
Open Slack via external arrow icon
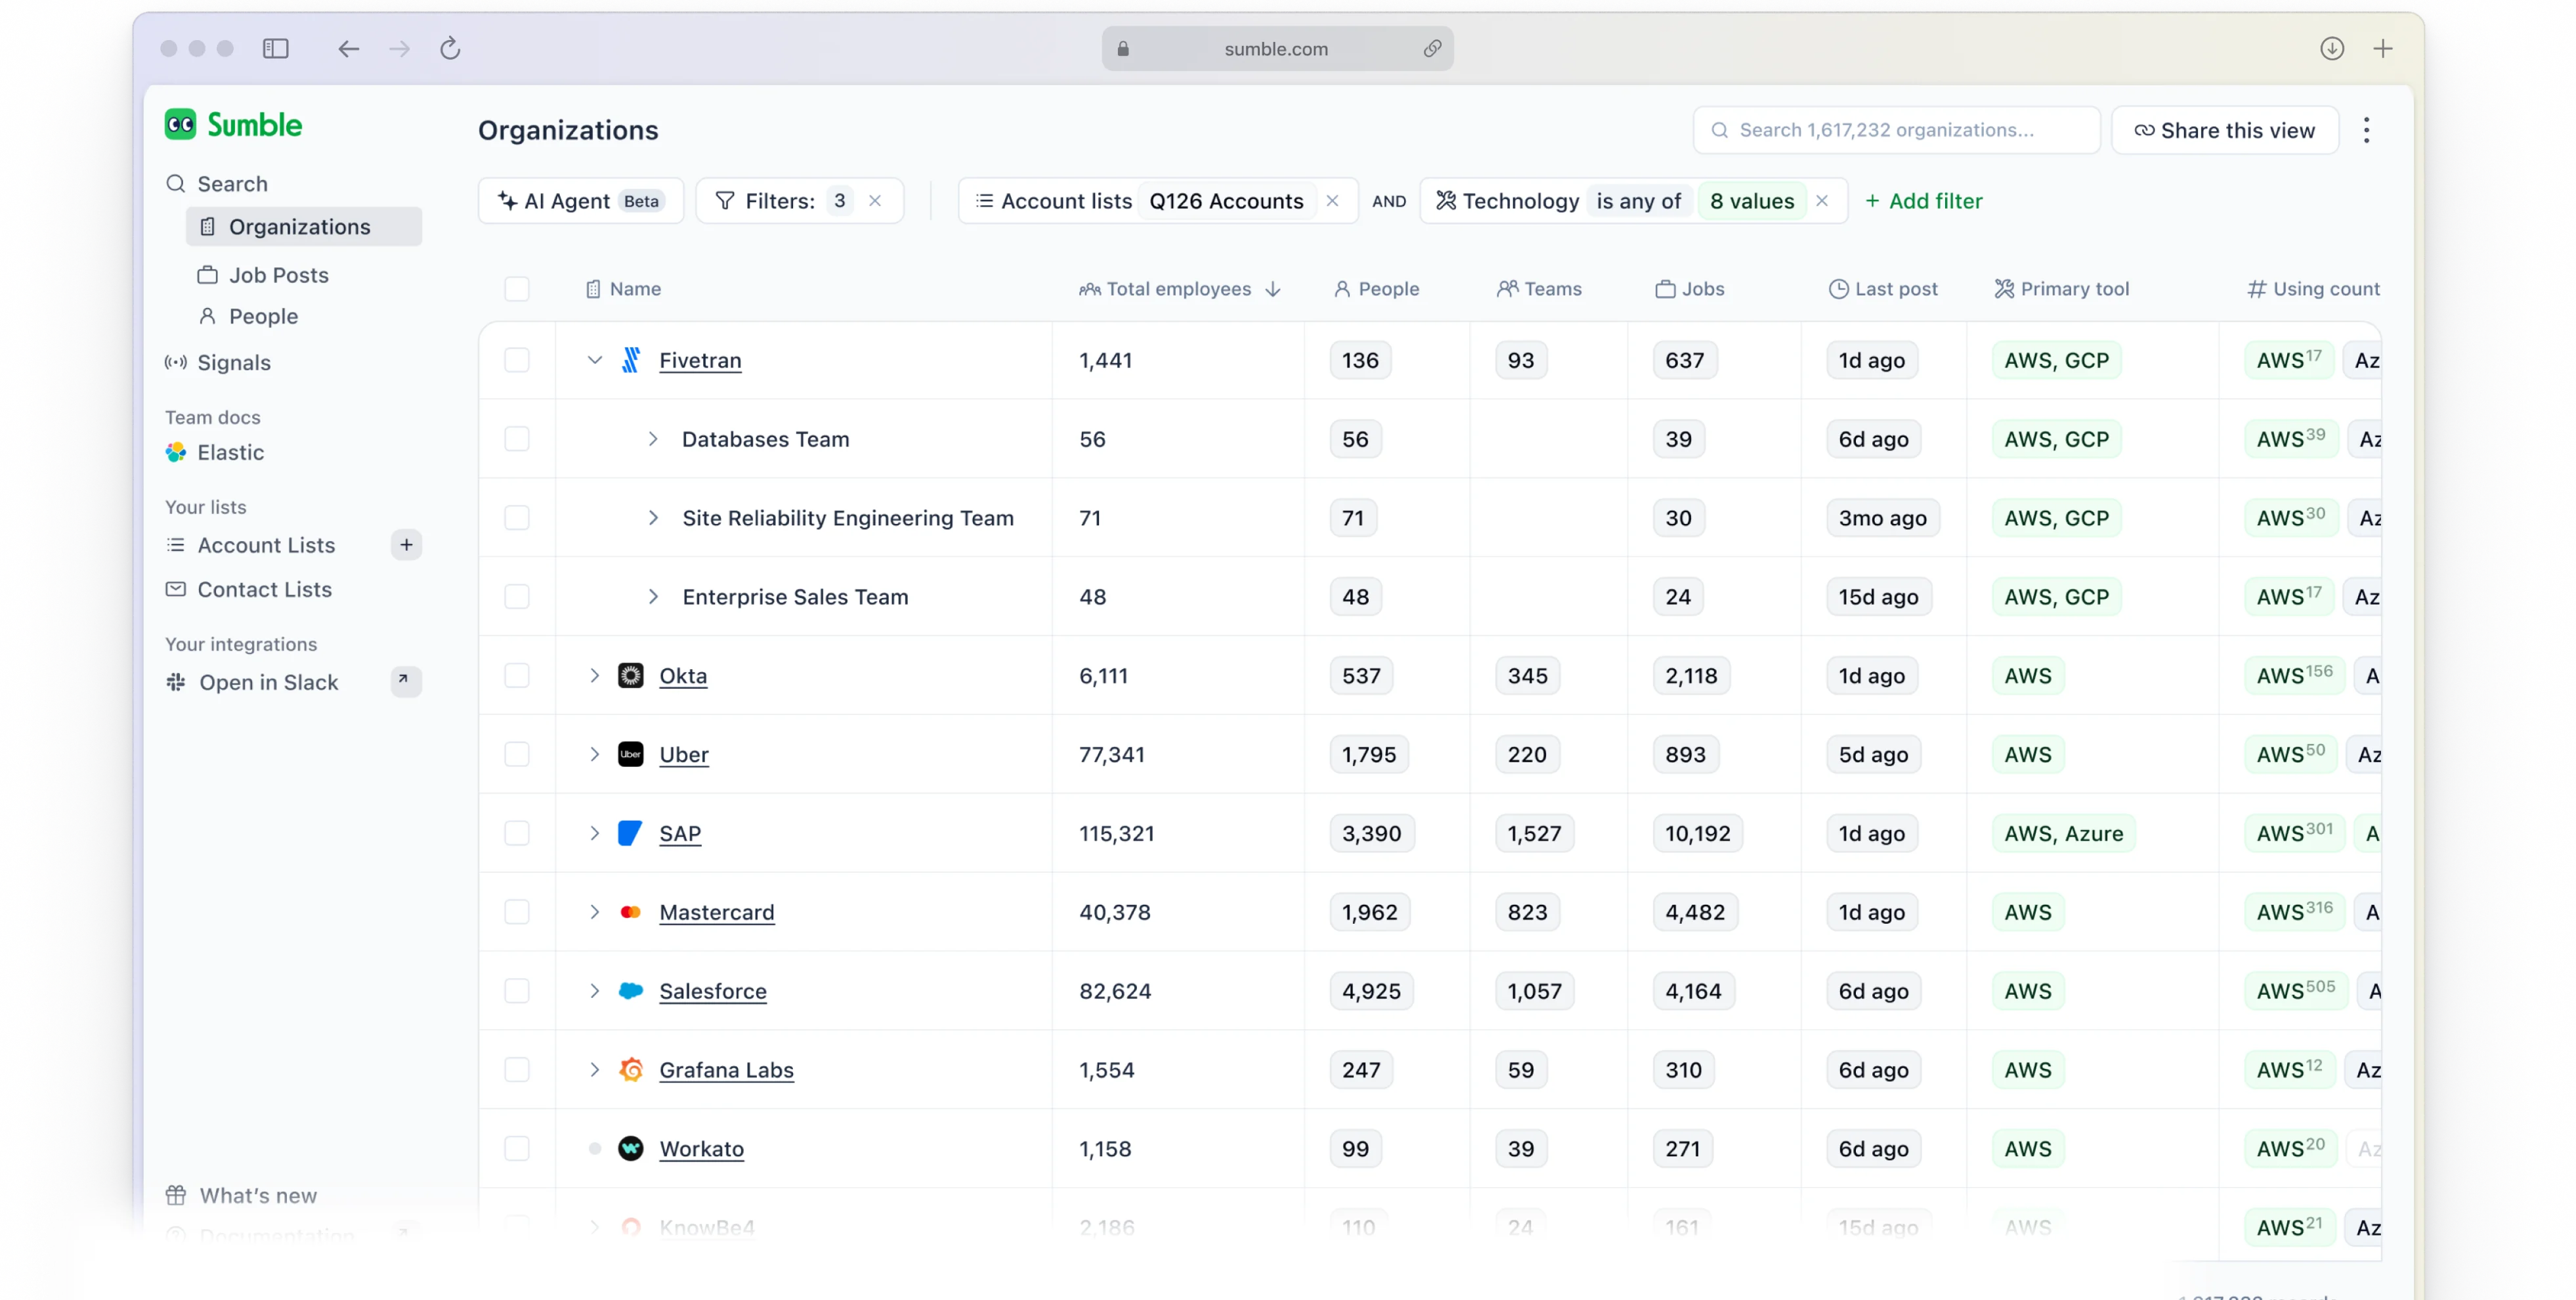[404, 681]
